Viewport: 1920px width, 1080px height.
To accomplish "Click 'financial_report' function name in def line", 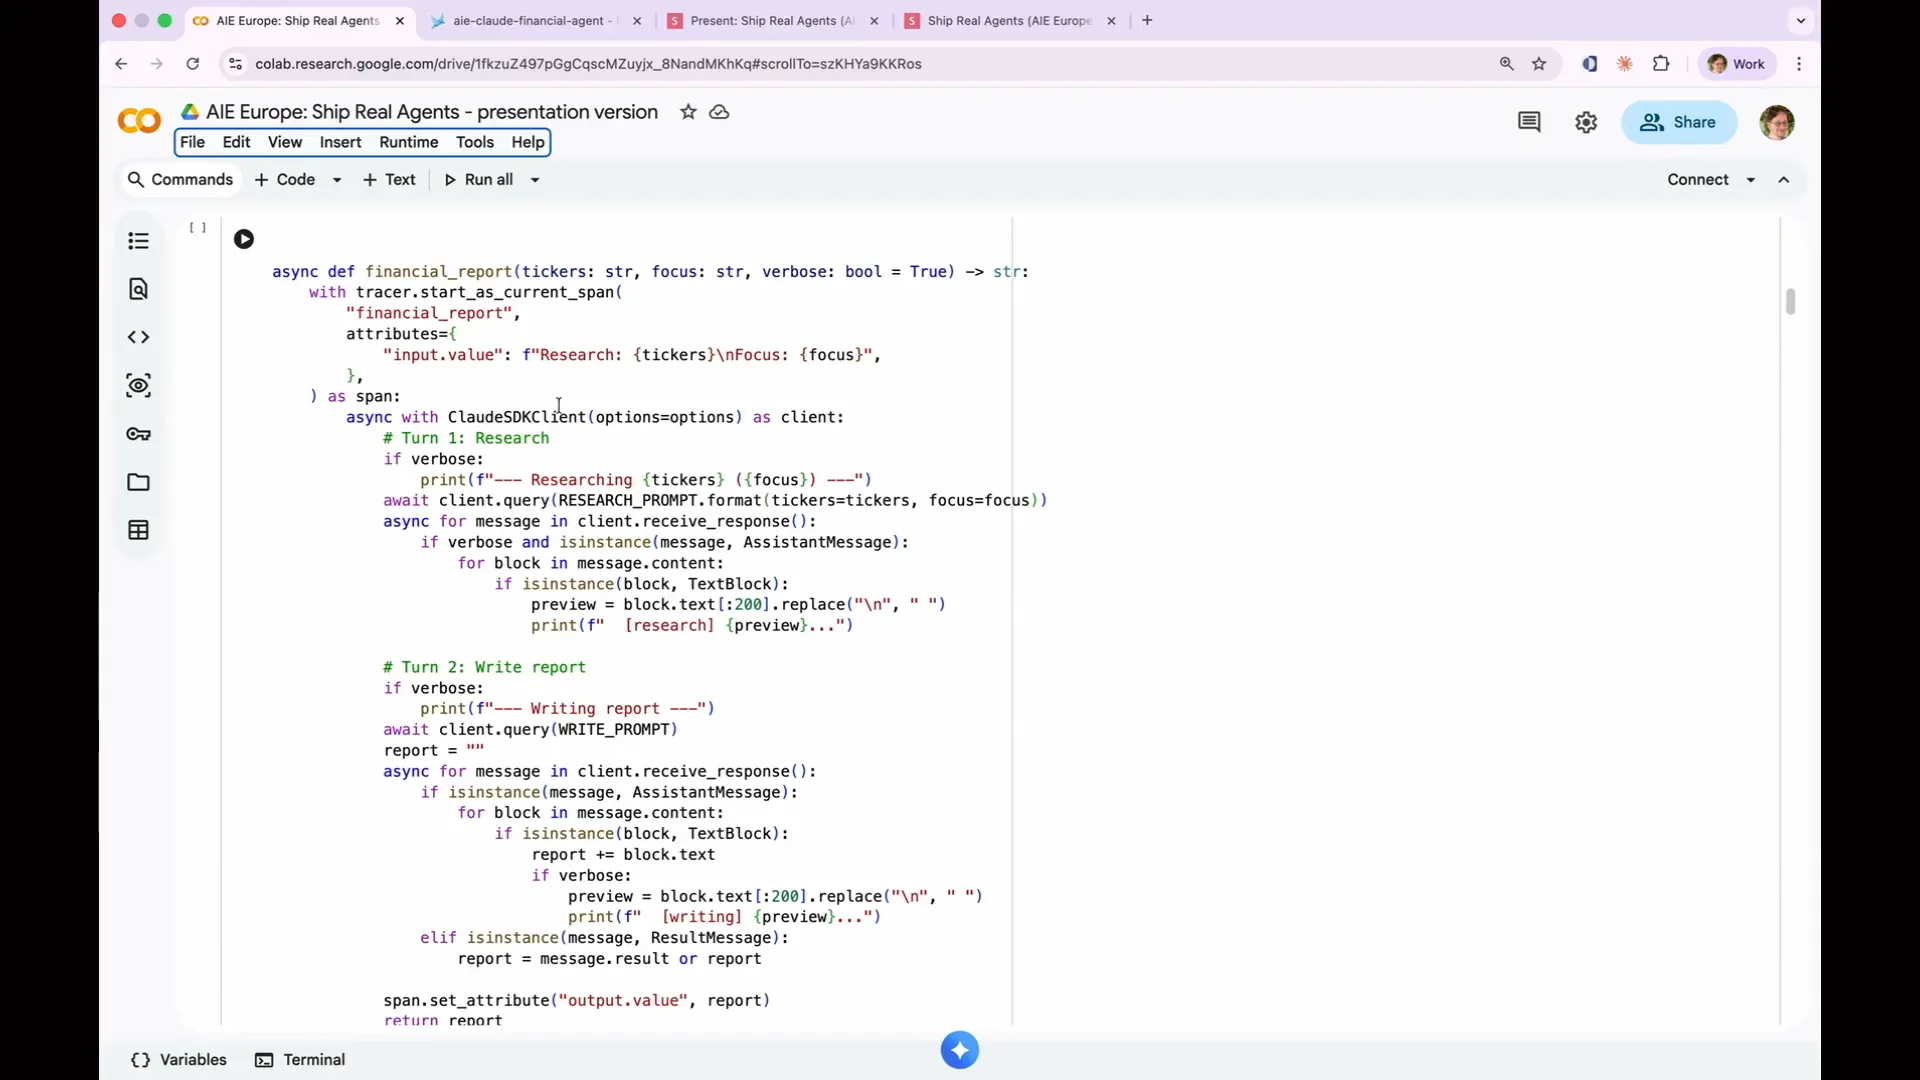I will tap(439, 272).
